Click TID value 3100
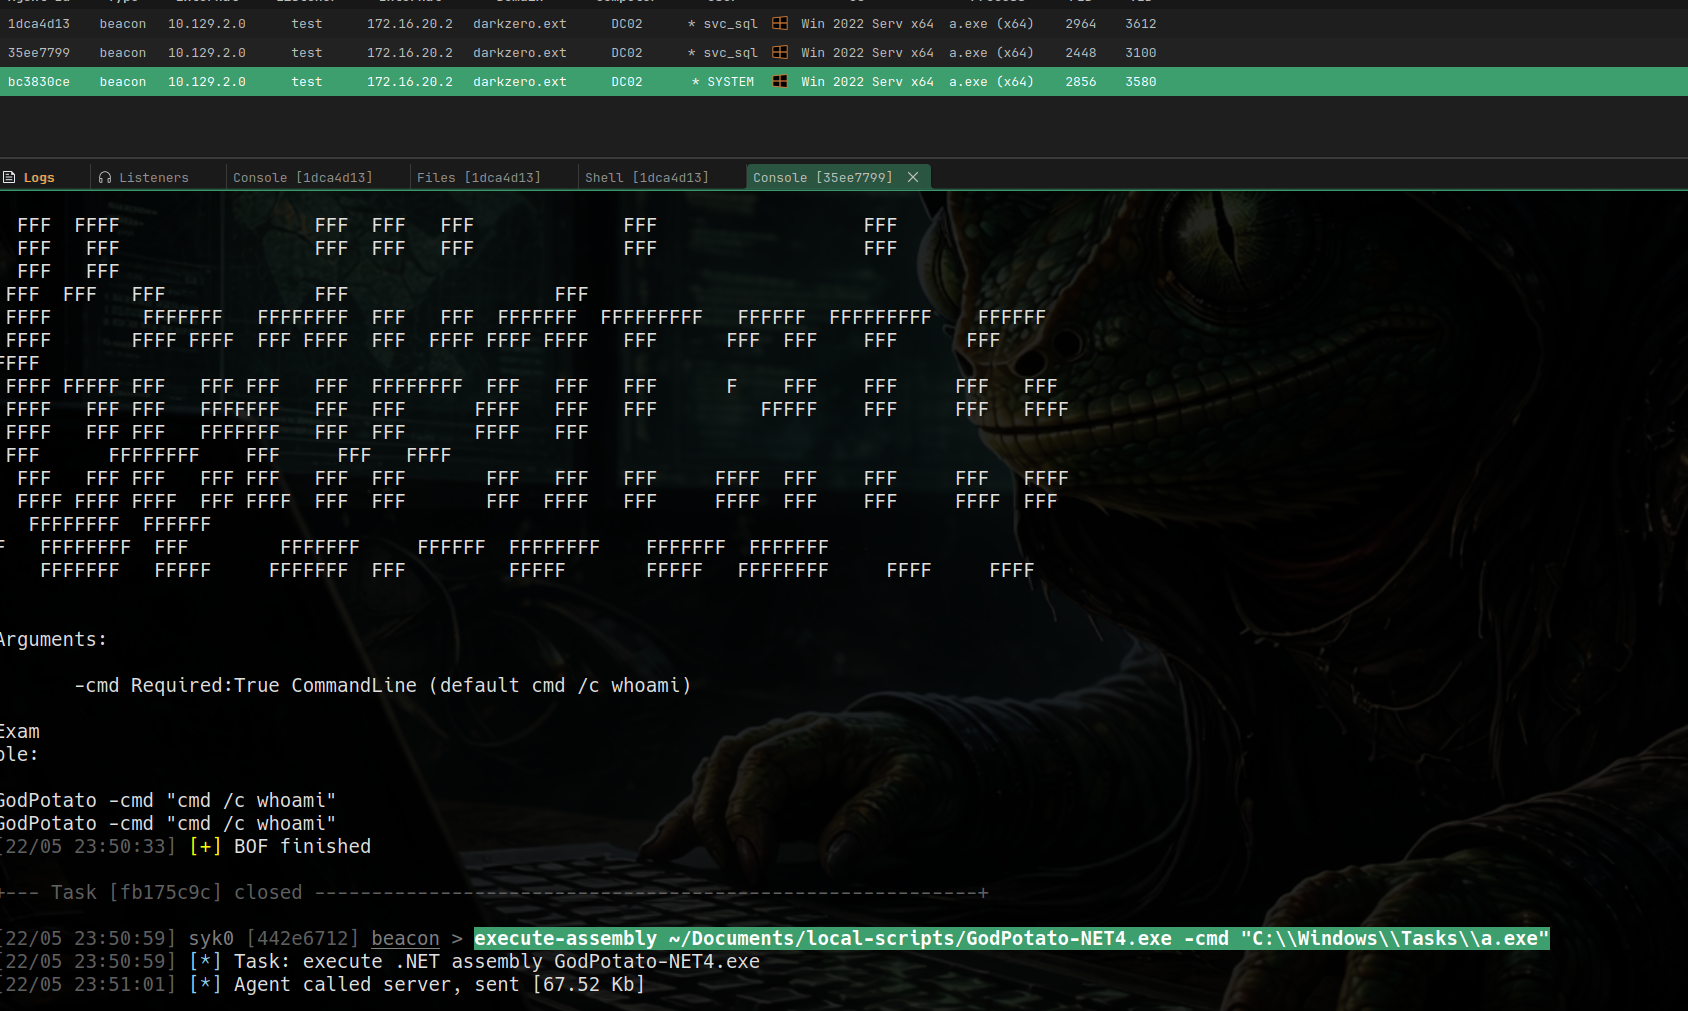This screenshot has width=1688, height=1011. tap(1141, 53)
